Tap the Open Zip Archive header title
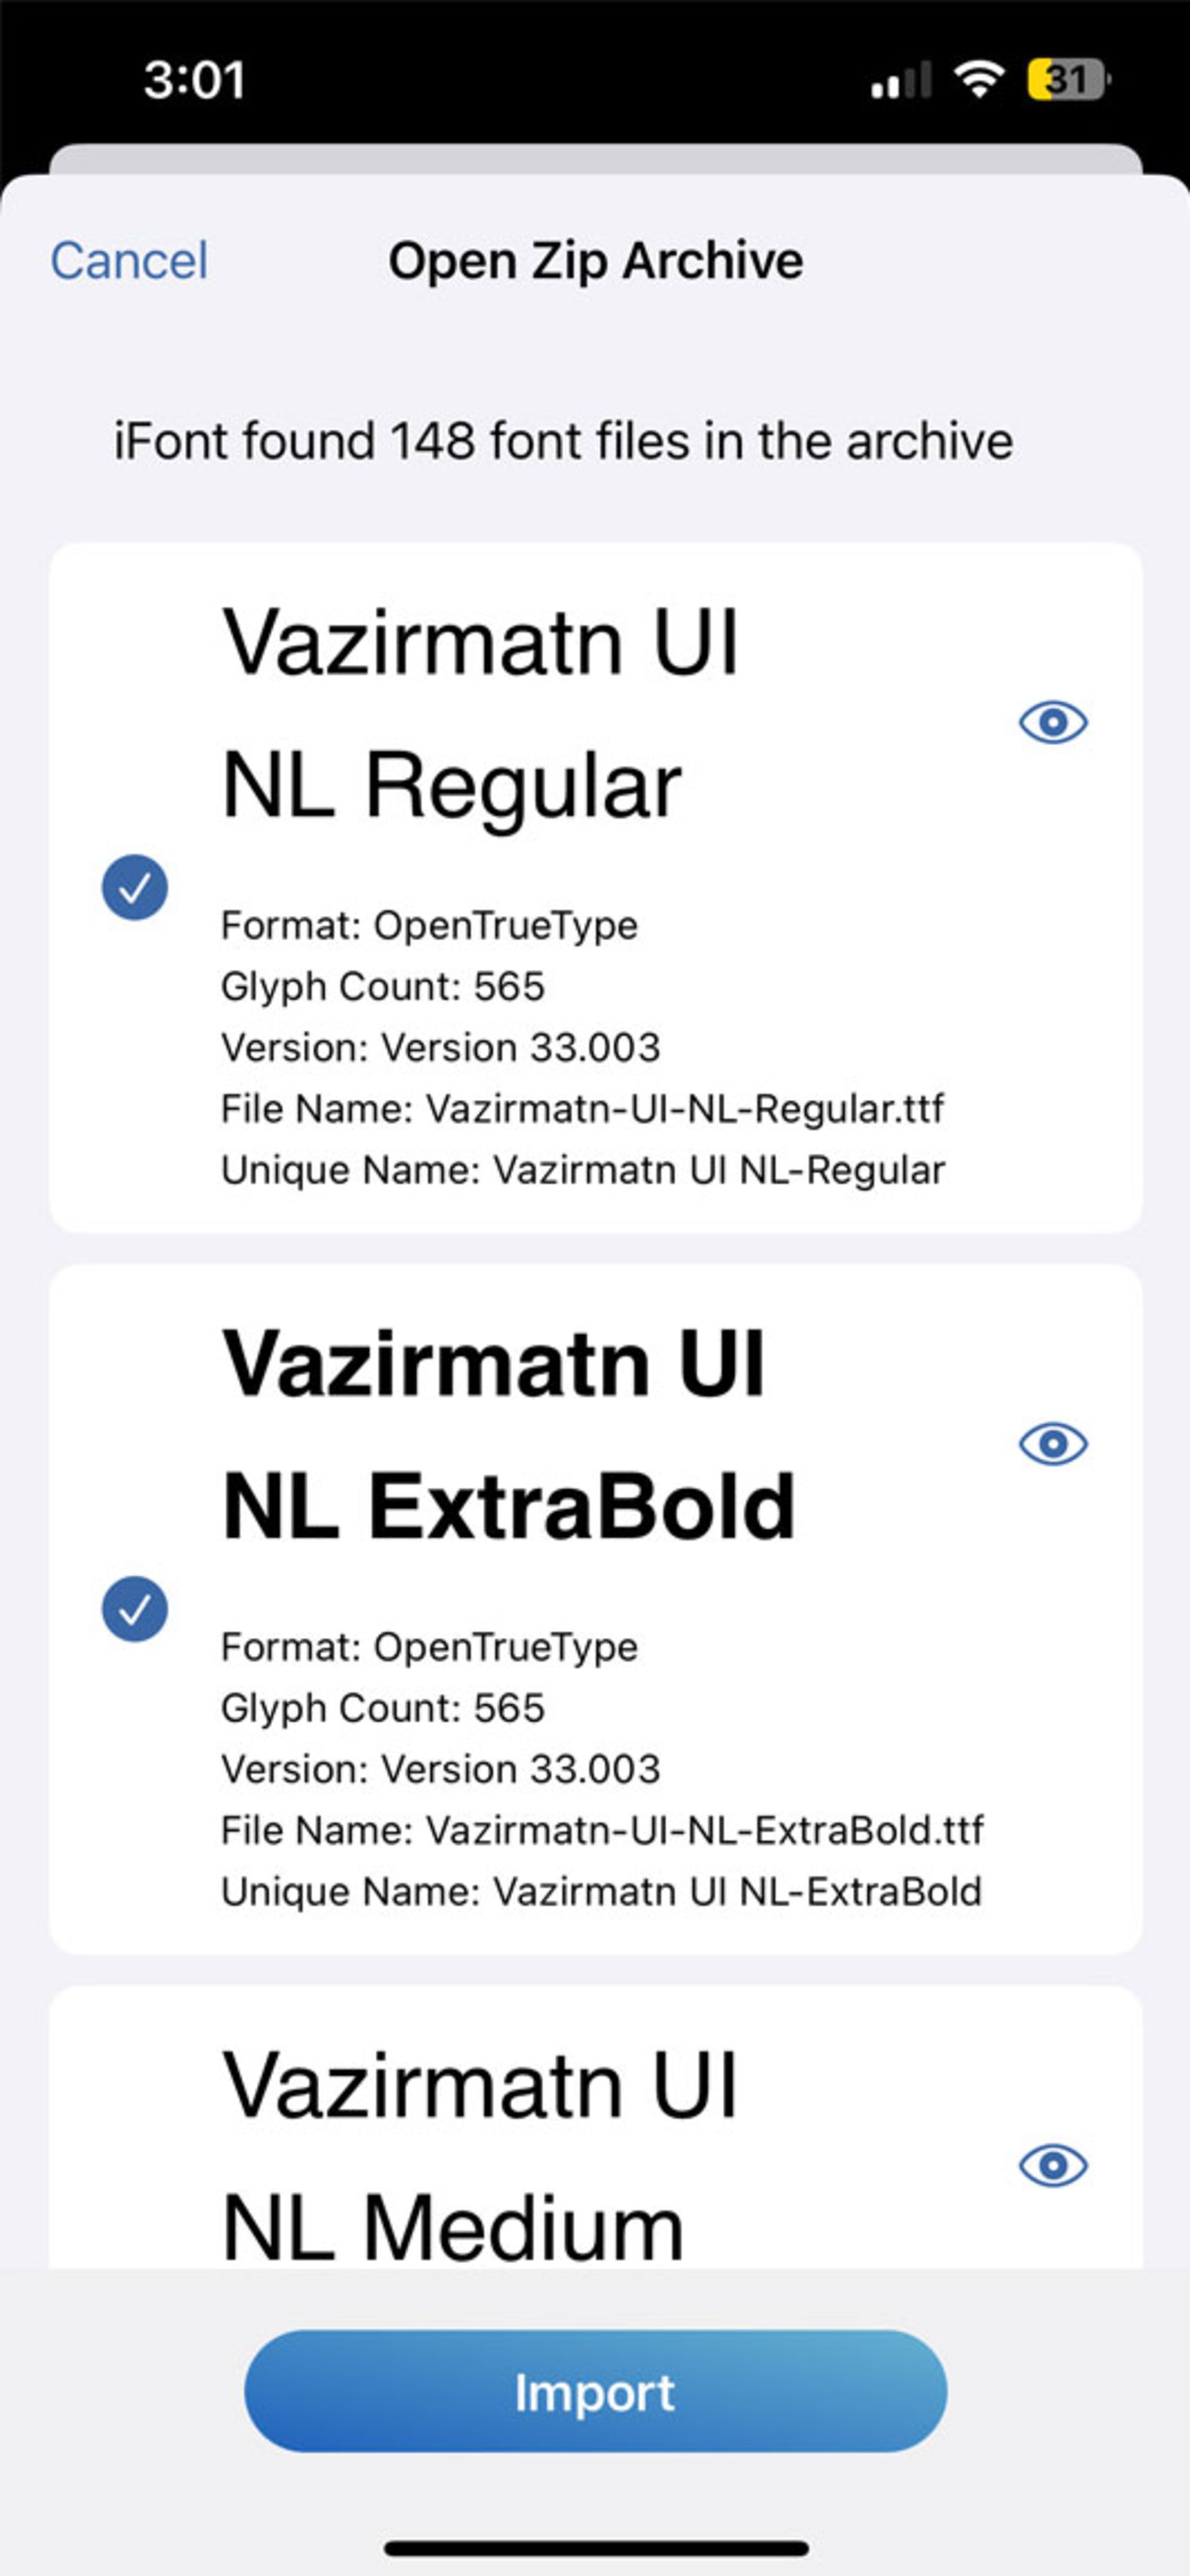 click(595, 261)
